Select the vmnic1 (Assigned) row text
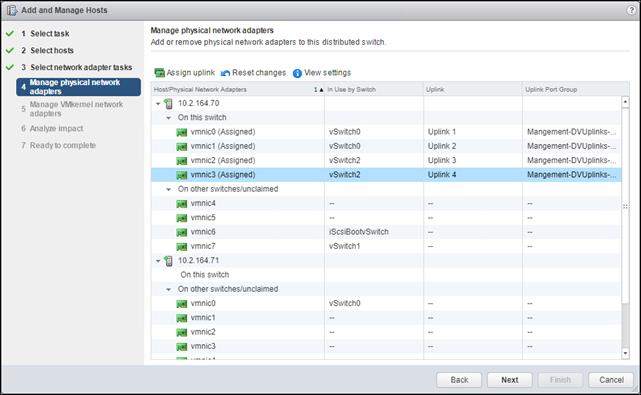This screenshot has height=395, width=641. (x=223, y=146)
